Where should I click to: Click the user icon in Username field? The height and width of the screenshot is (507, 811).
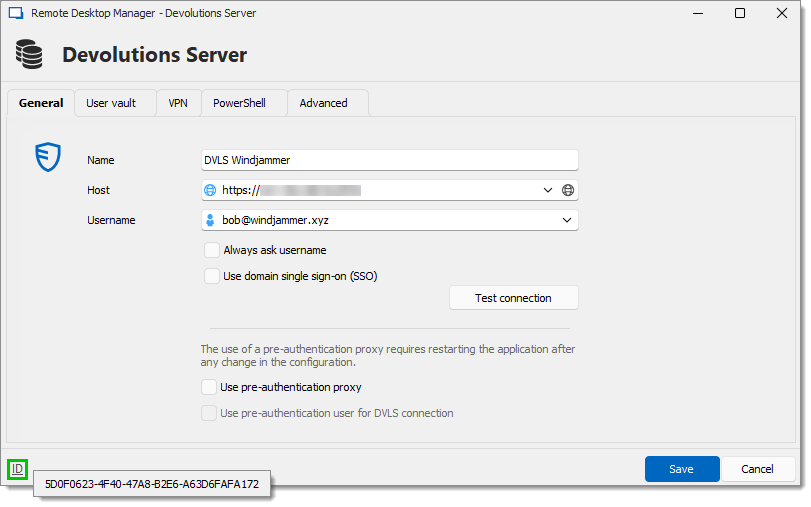210,220
